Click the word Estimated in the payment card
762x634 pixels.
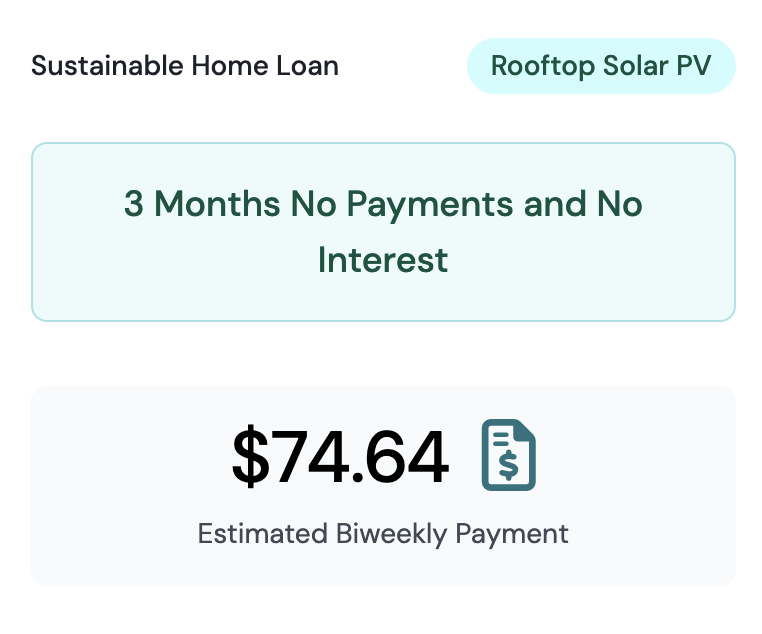pyautogui.click(x=262, y=533)
